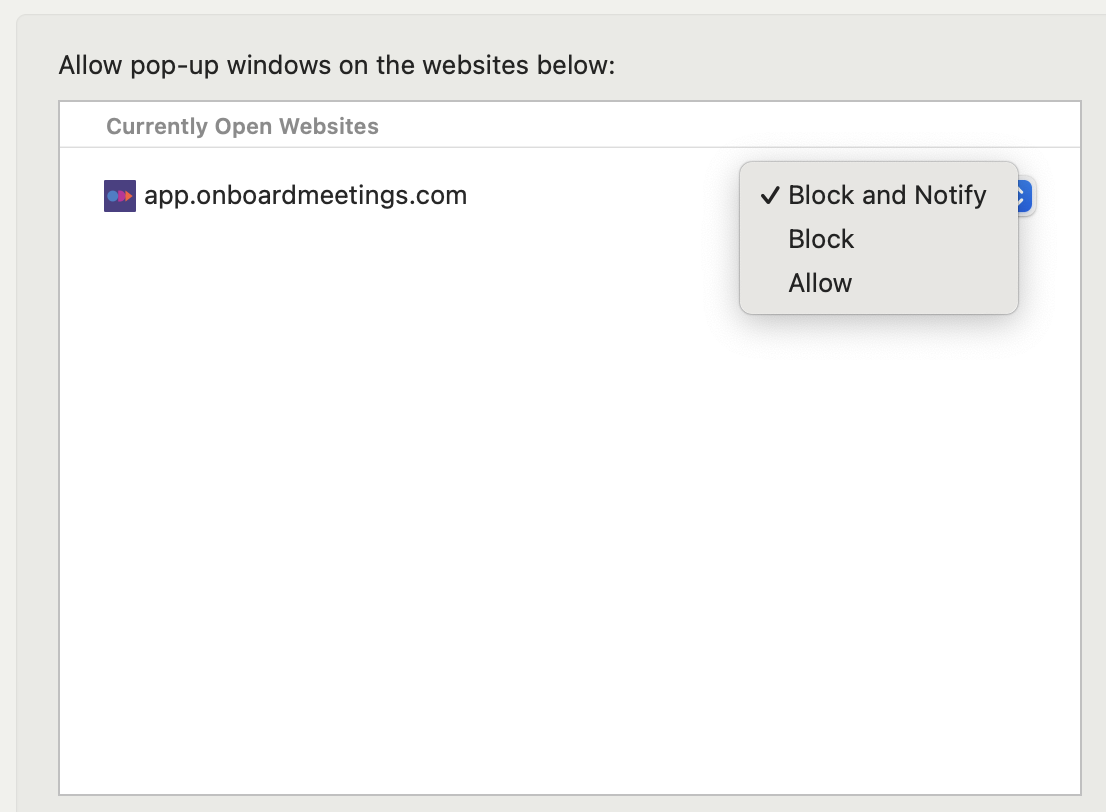Click empty menu space right of Allow
This screenshot has height=812, width=1106.
pos(930,283)
